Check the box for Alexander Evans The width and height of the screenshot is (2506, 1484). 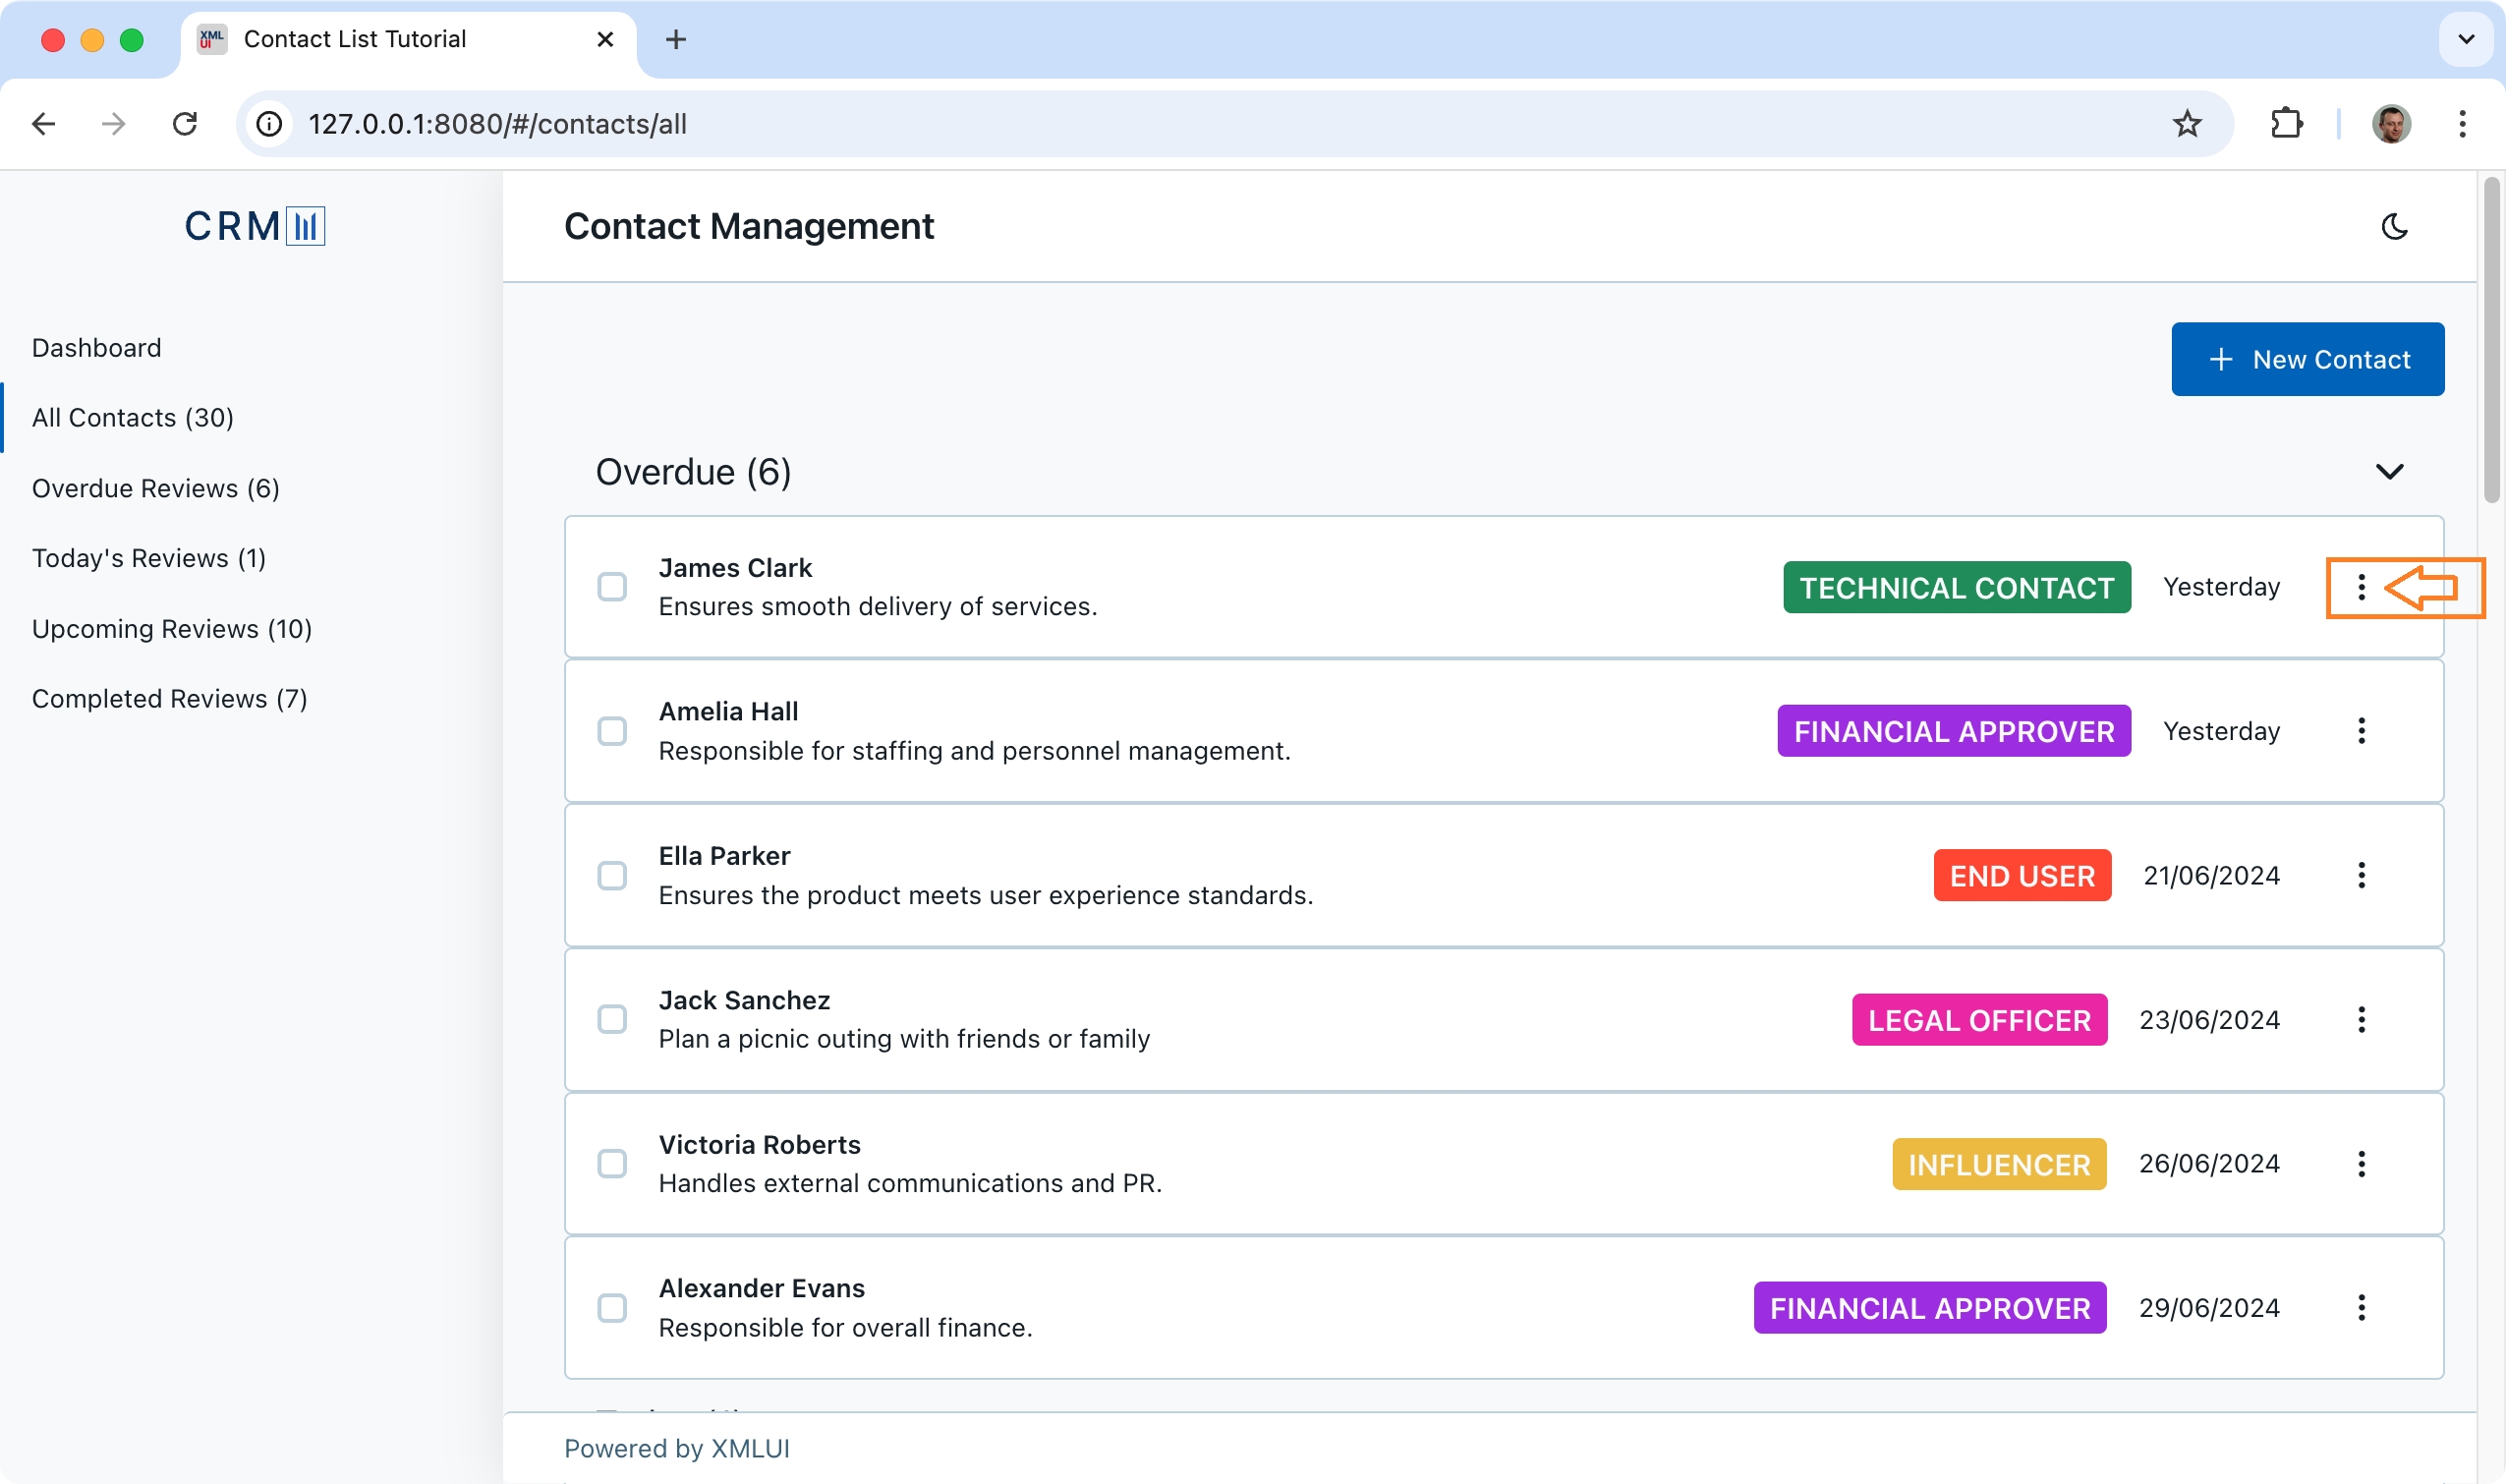tap(612, 1308)
